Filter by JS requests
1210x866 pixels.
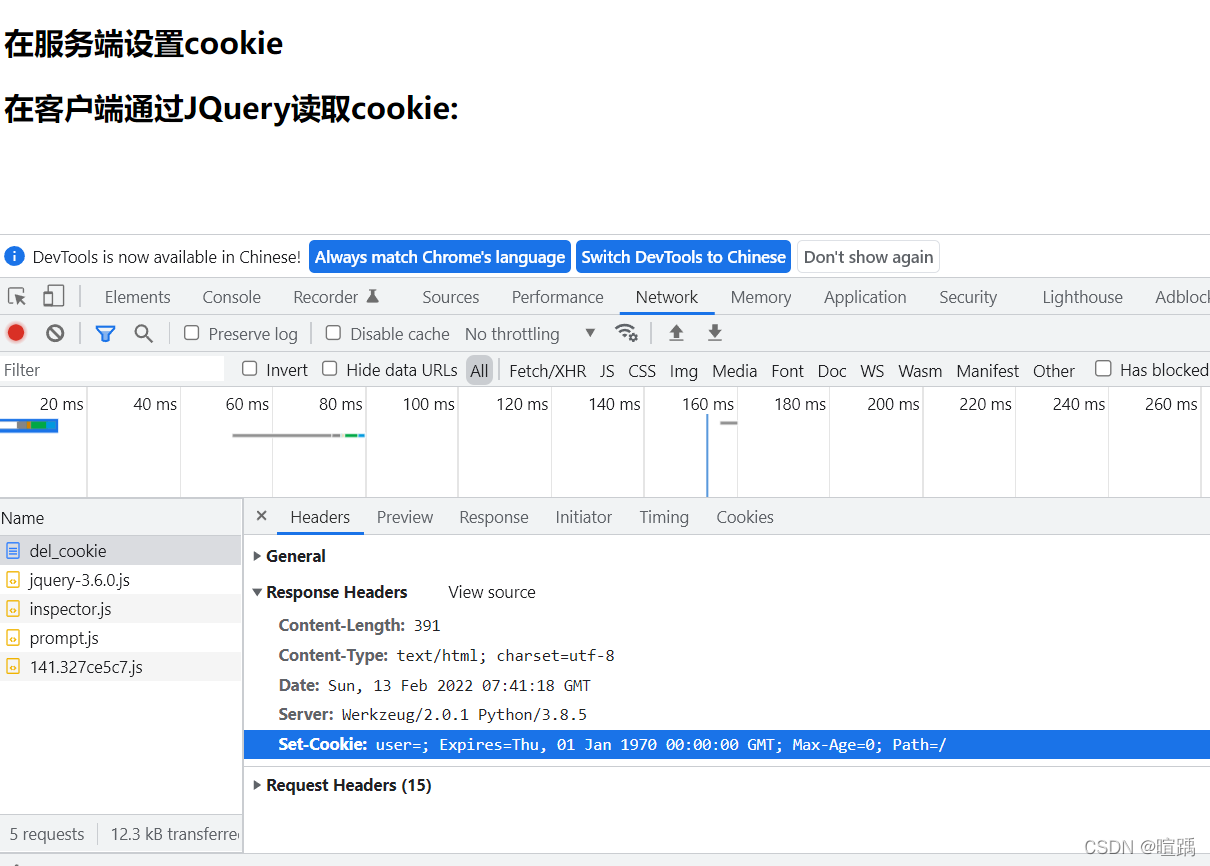pos(607,370)
